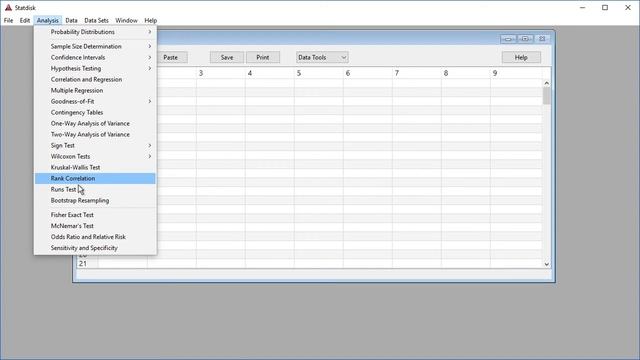Click the Help button in data window
This screenshot has height=360, width=640.
click(x=521, y=58)
